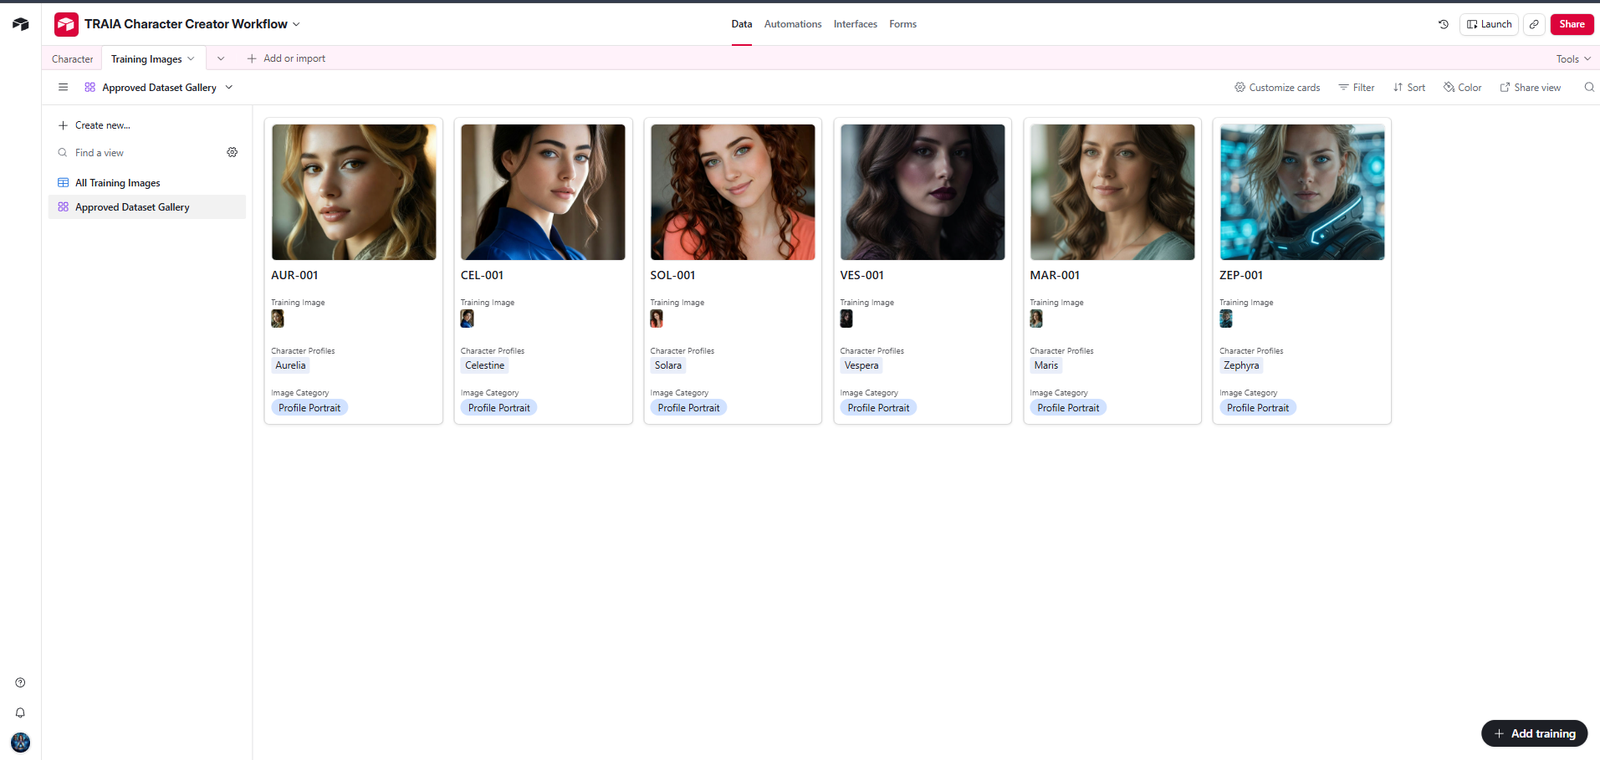Open the Sort options
Image resolution: width=1600 pixels, height=760 pixels.
(x=1409, y=87)
